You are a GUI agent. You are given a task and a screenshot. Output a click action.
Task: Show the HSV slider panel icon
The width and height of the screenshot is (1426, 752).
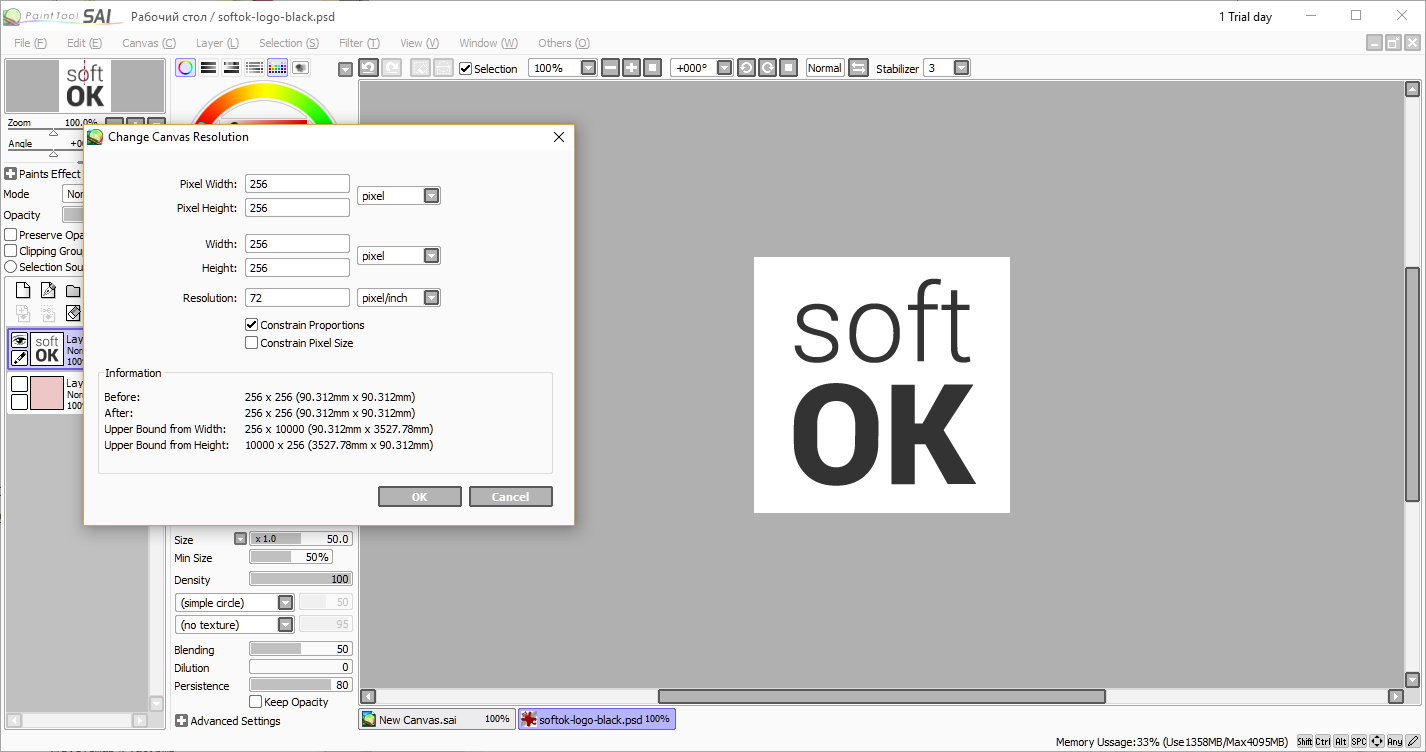(231, 68)
